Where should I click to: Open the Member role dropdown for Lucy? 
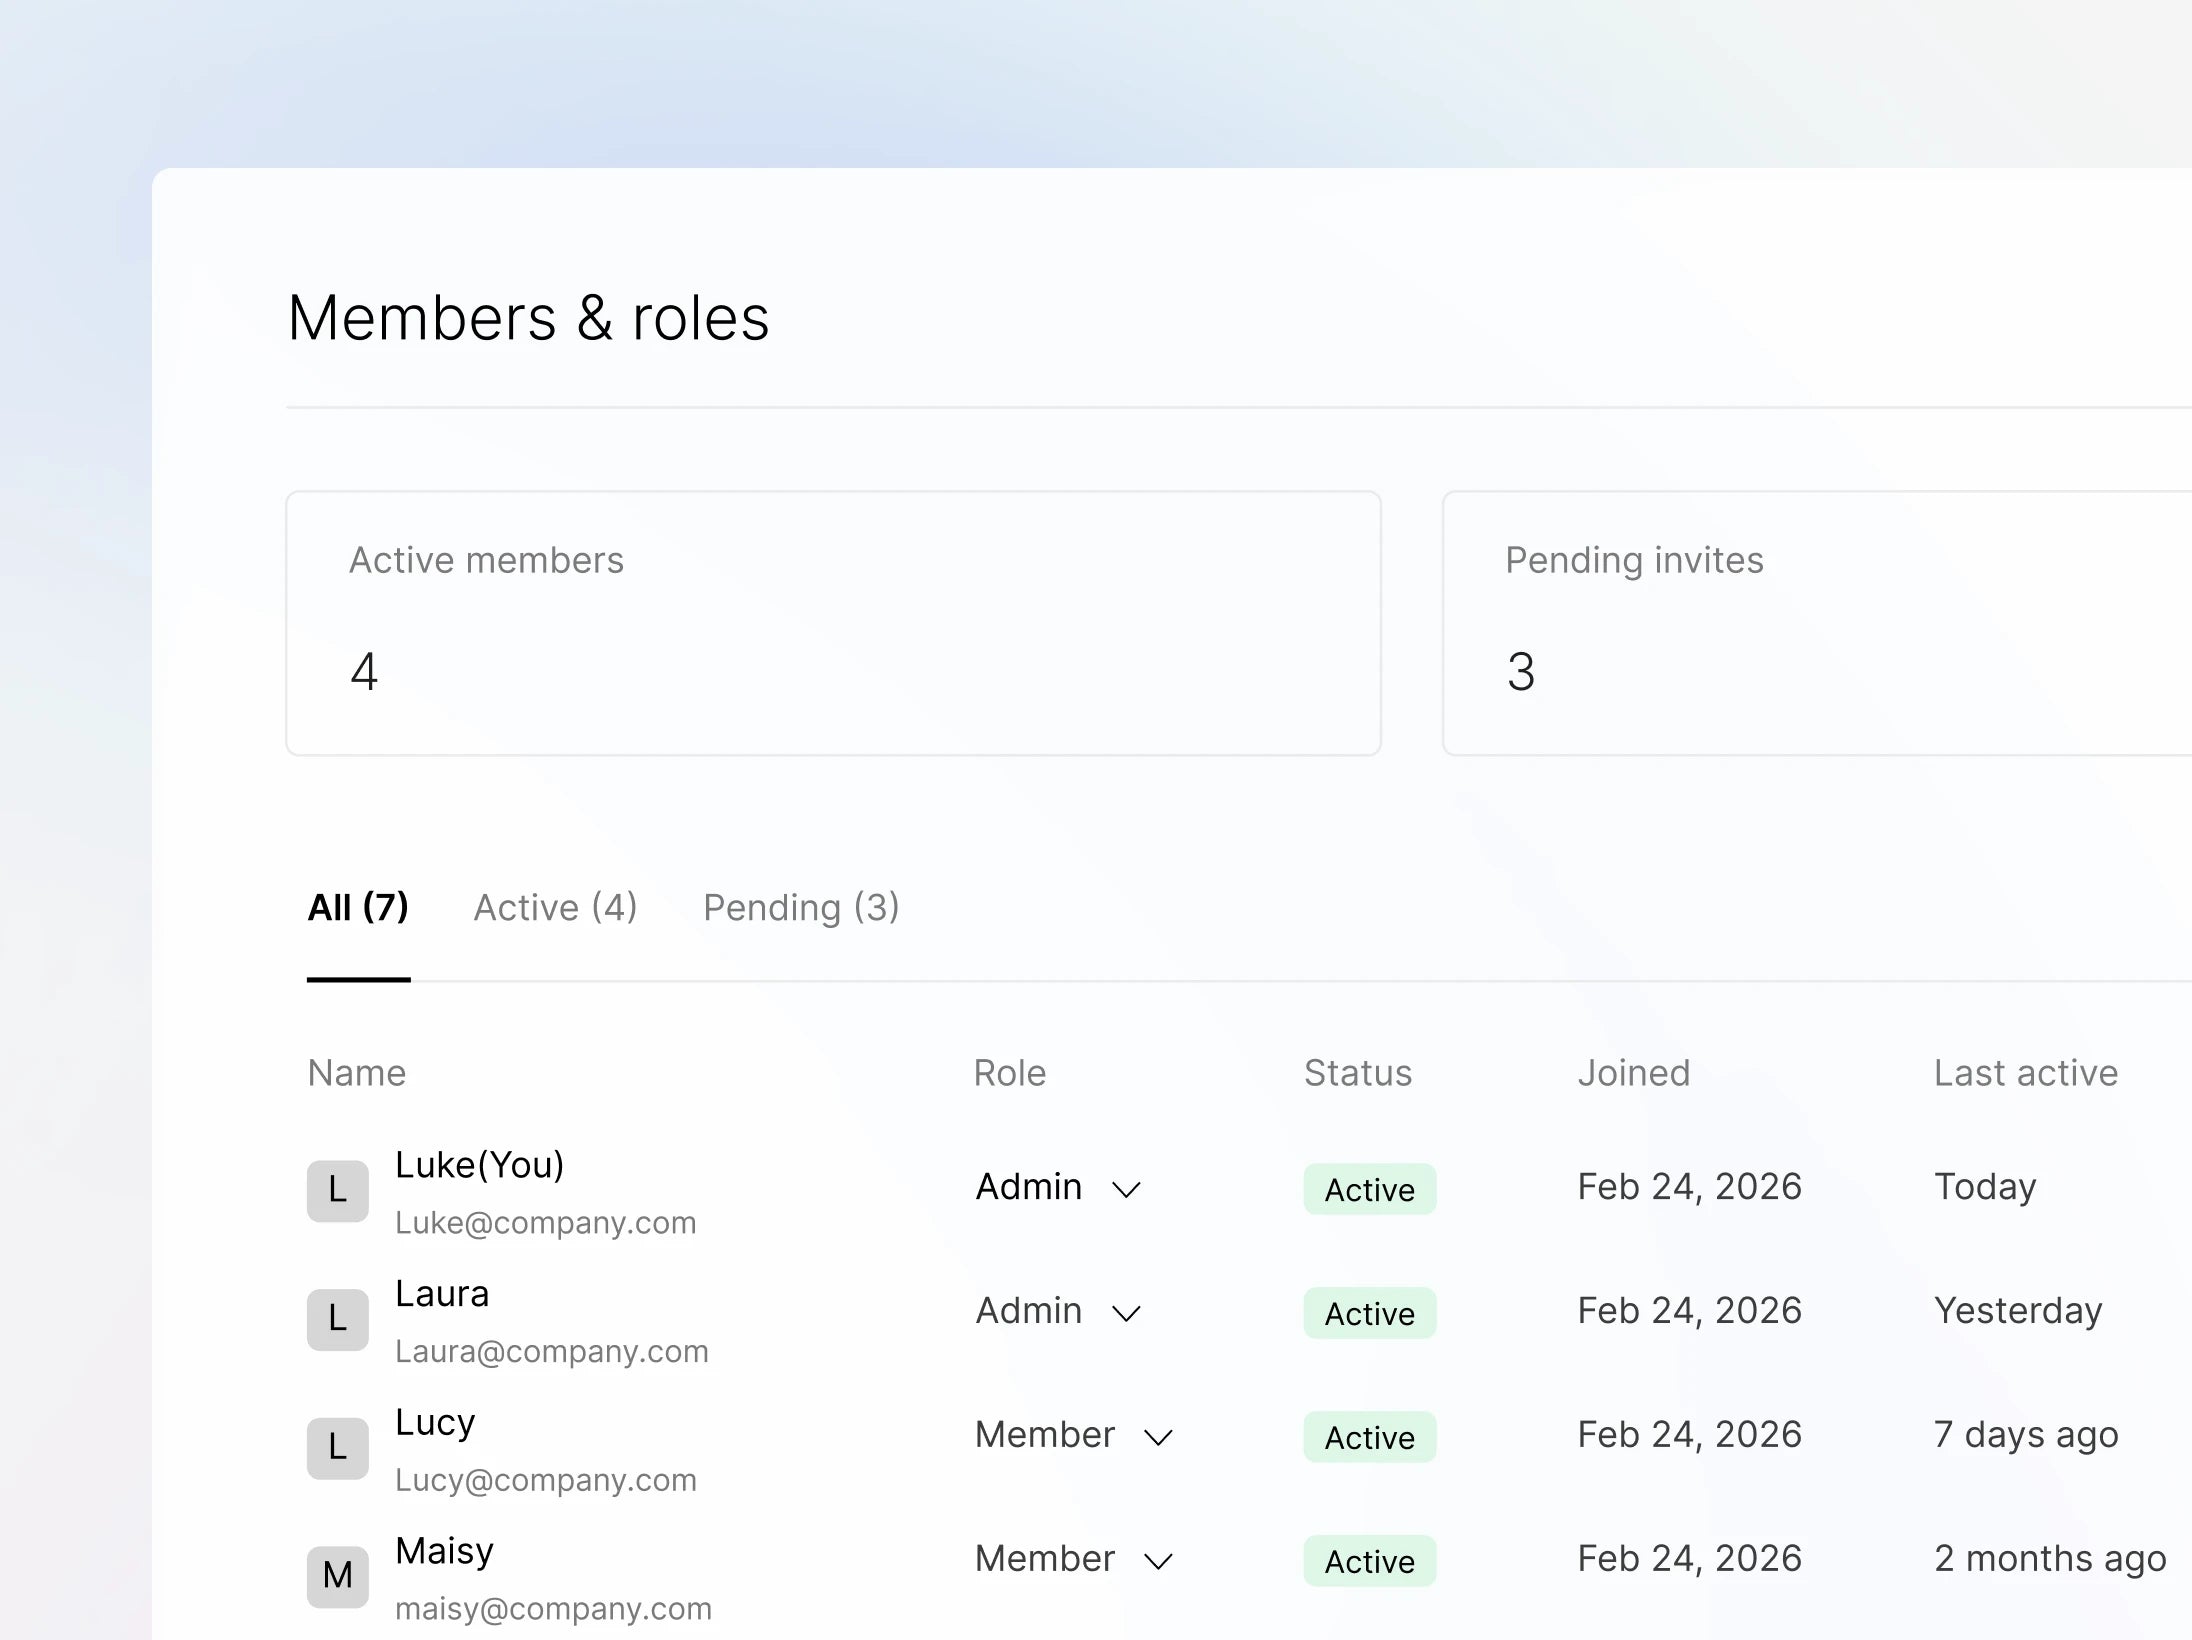pyautogui.click(x=1074, y=1436)
